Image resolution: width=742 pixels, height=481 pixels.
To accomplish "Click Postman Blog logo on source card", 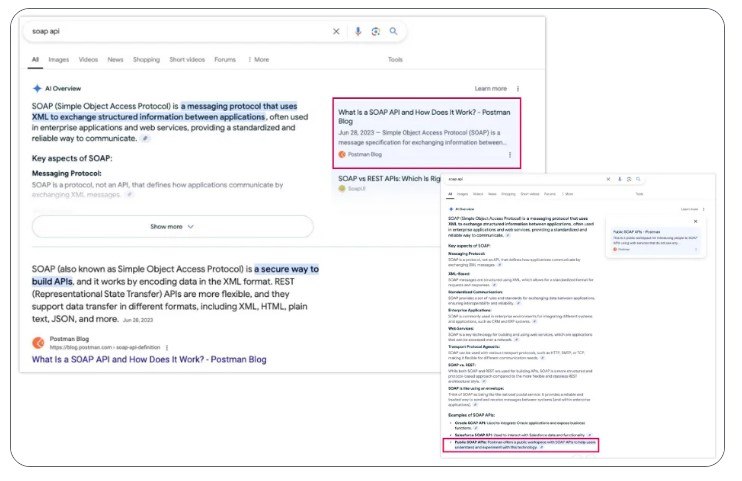I will pos(342,154).
